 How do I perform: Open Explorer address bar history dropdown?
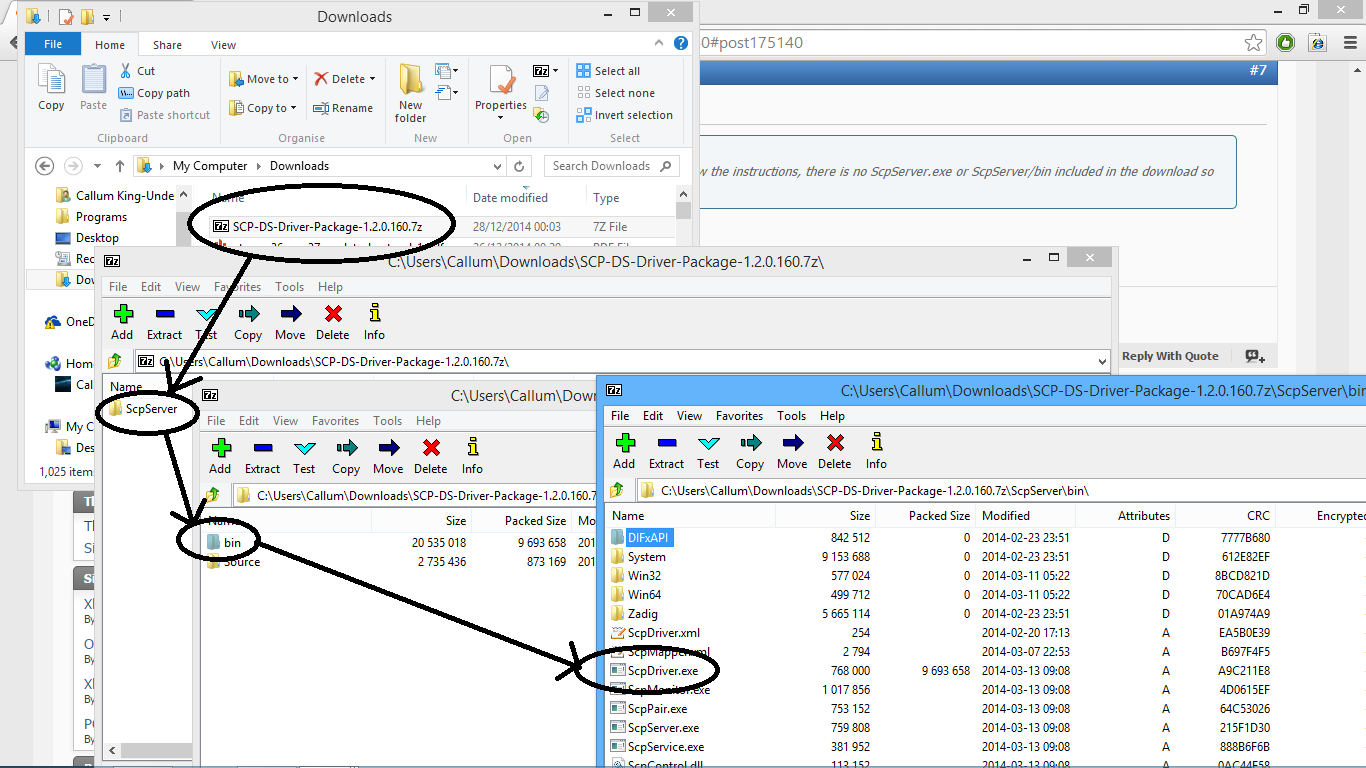click(x=497, y=166)
